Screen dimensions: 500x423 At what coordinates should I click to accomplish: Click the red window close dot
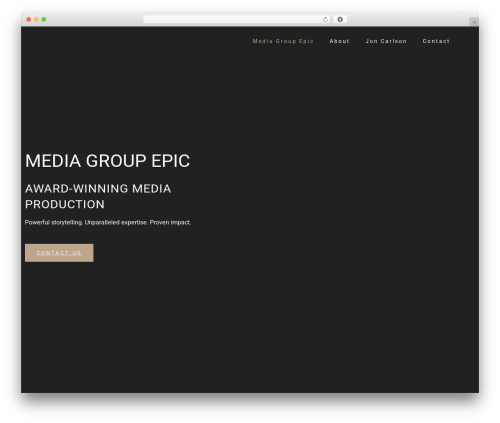coord(29,19)
